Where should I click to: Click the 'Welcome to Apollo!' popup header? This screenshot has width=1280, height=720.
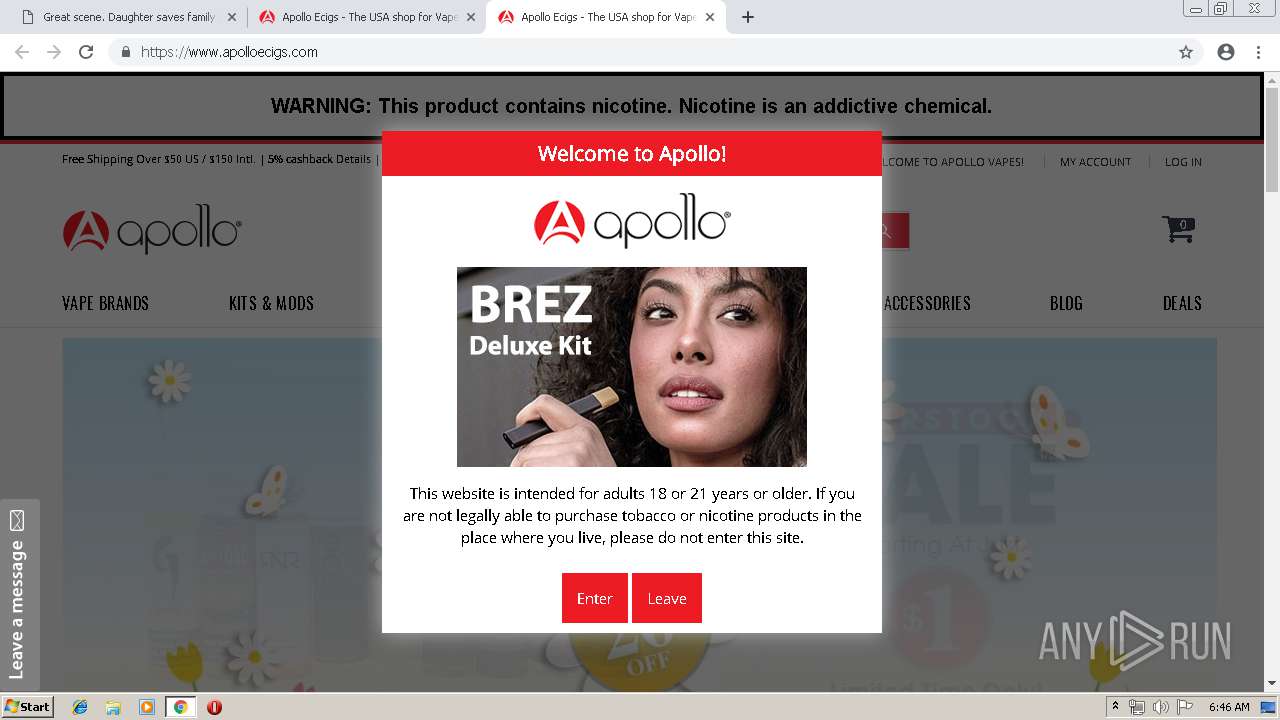coord(632,153)
